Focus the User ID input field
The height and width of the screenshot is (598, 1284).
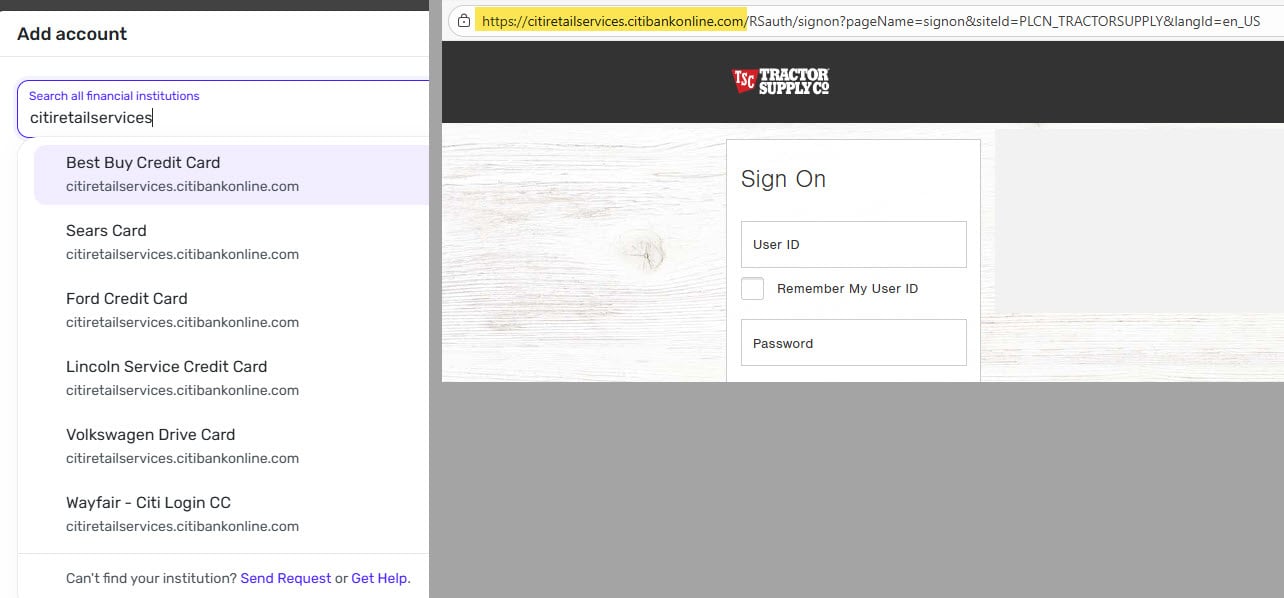tap(854, 244)
